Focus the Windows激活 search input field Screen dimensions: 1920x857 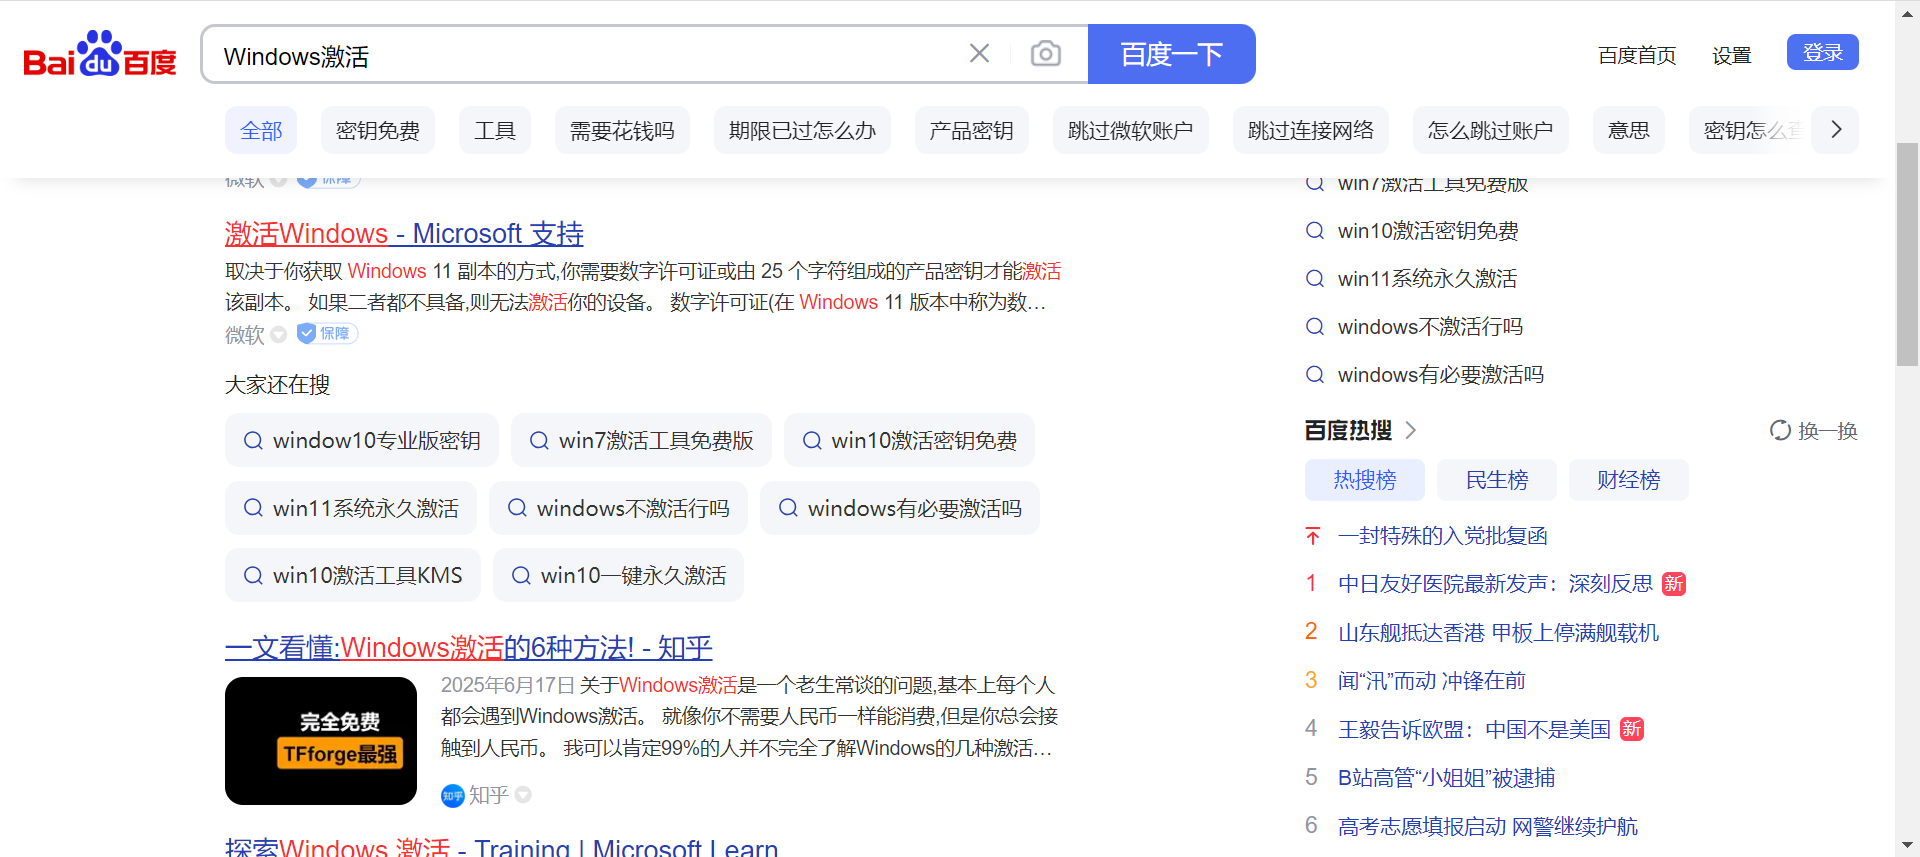point(585,55)
